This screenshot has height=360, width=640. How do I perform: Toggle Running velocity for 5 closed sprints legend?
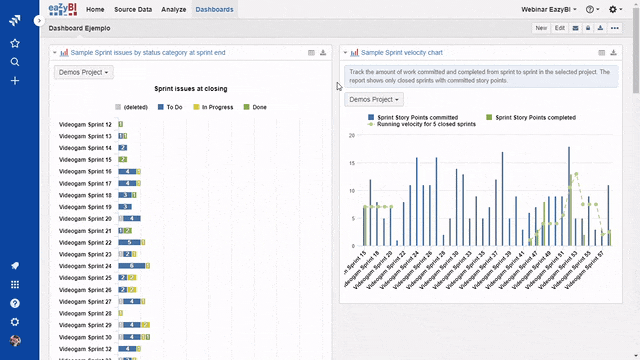pos(422,124)
